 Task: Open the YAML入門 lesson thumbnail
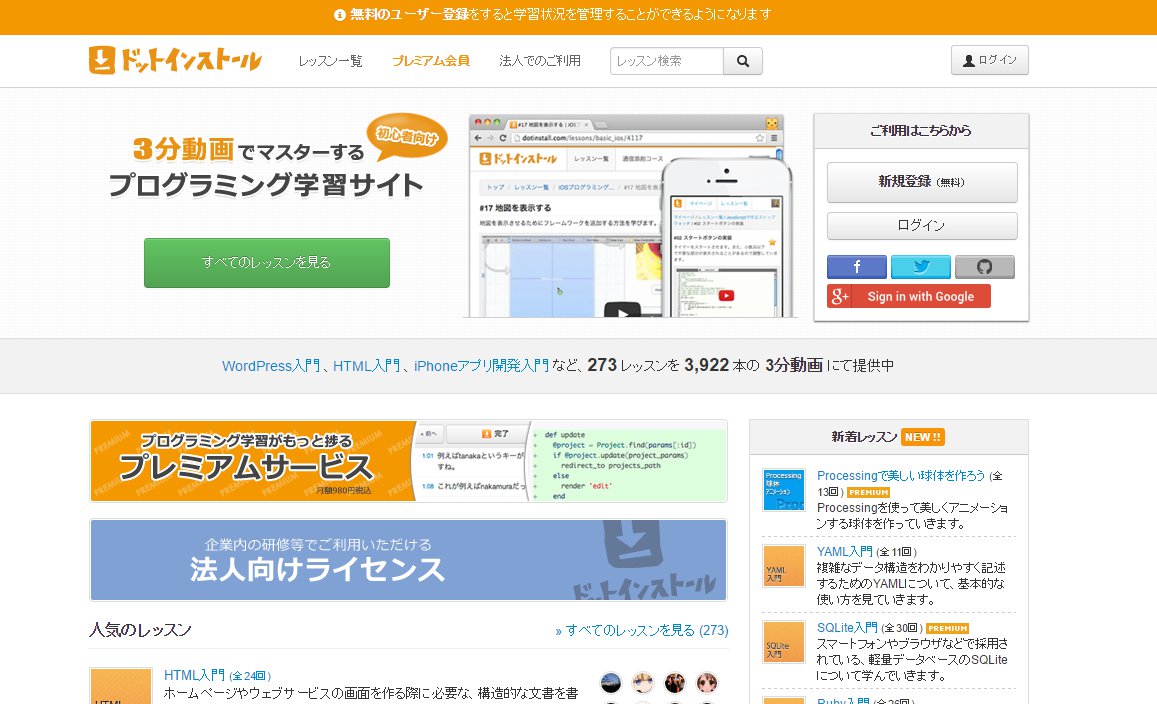point(784,566)
